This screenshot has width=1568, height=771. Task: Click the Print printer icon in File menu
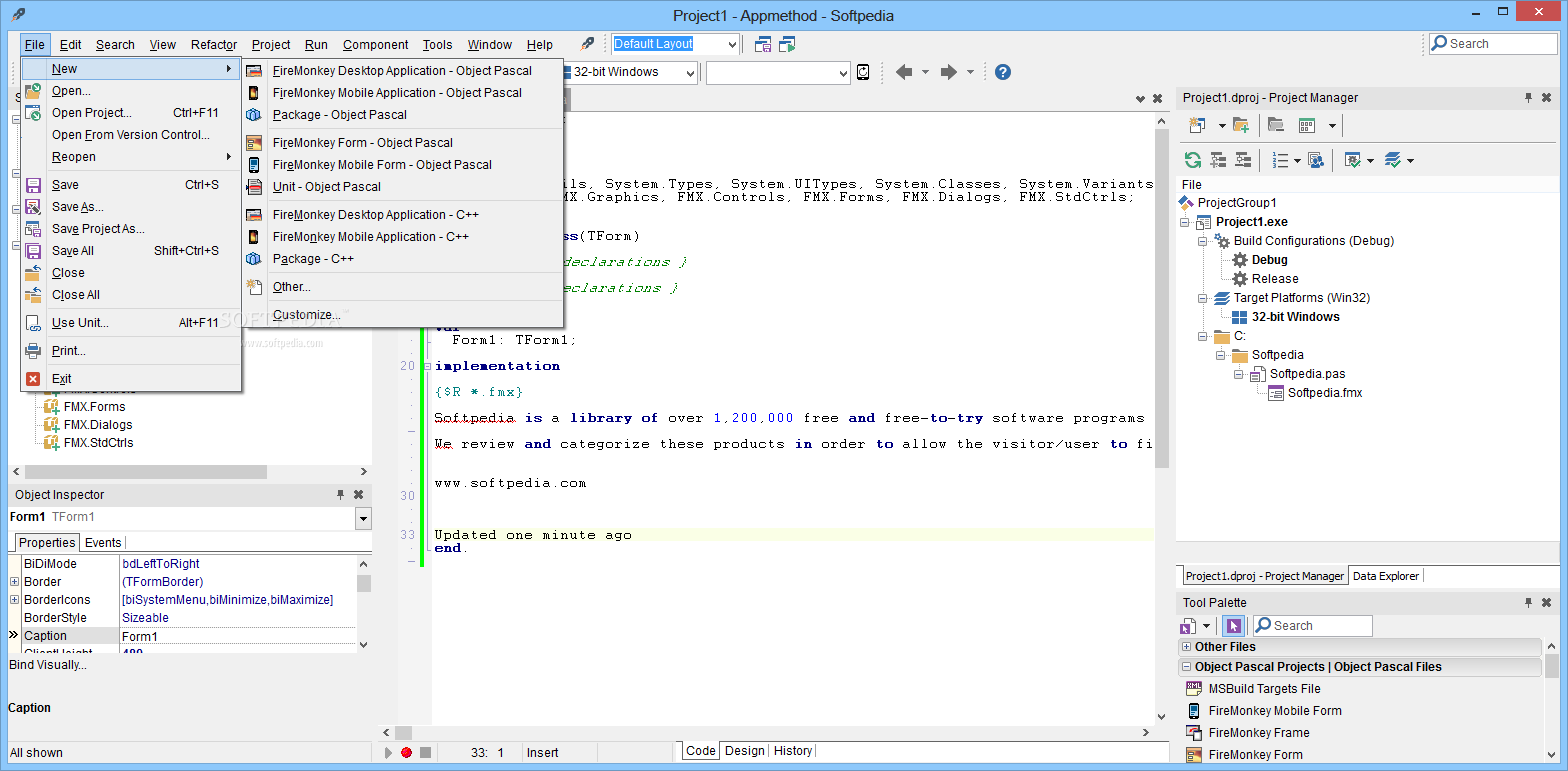(33, 351)
